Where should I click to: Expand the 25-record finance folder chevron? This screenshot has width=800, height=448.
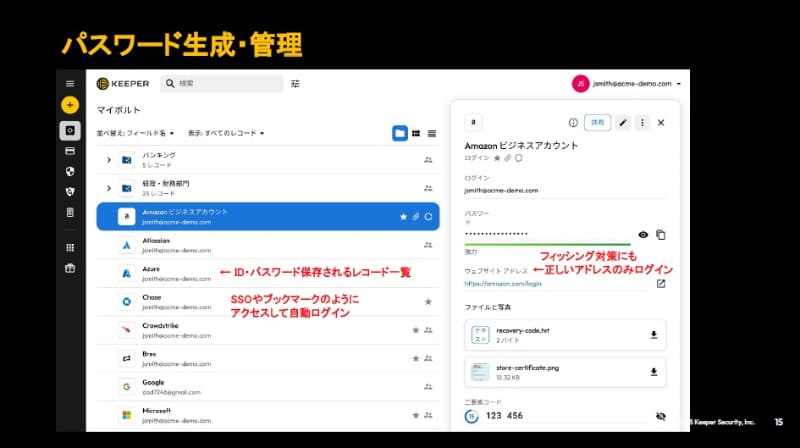(x=108, y=188)
